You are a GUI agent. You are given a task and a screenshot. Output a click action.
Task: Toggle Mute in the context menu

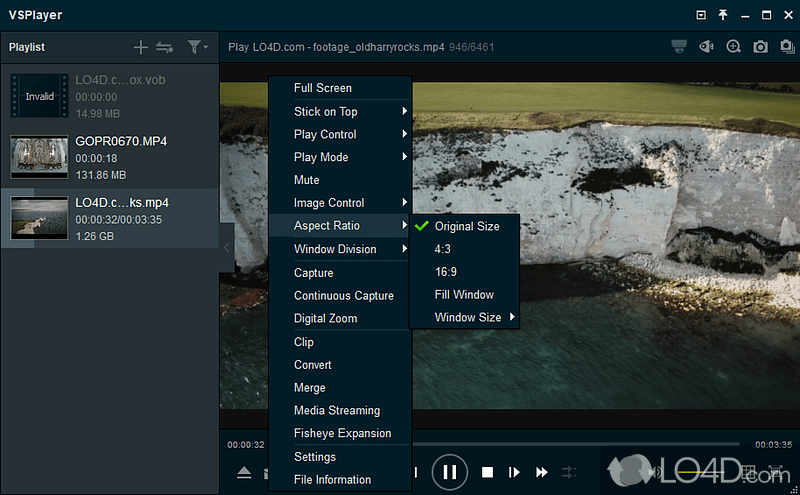[340, 180]
